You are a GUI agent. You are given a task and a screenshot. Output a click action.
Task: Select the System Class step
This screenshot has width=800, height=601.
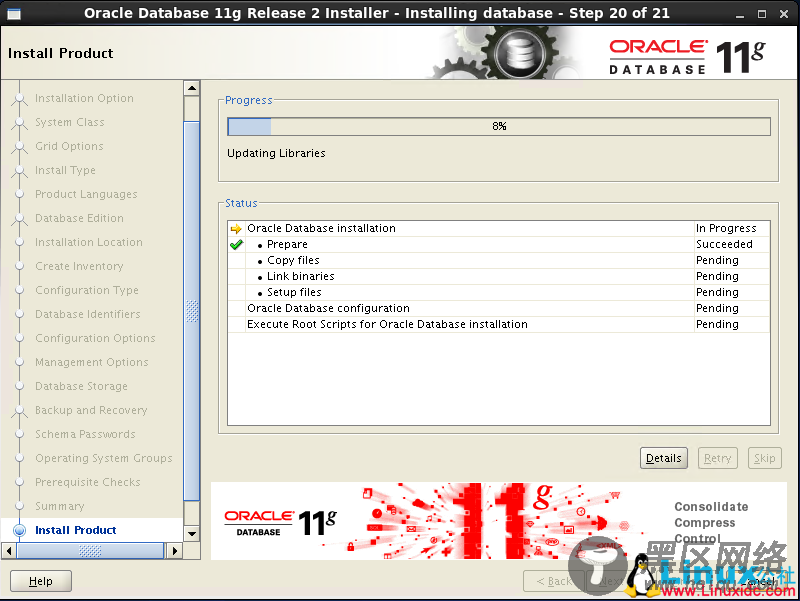pos(69,122)
